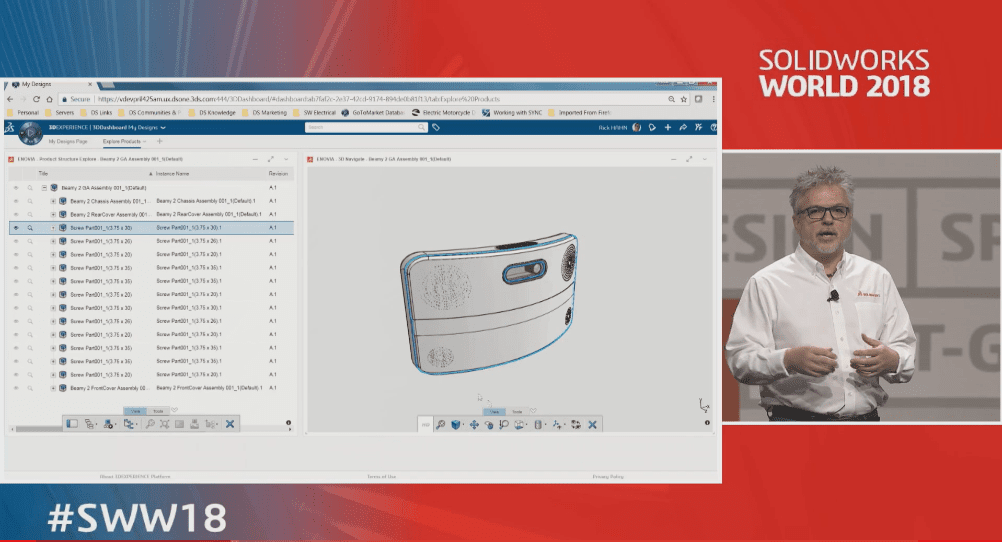Toggle visibility of Beamy 2 RearCover Assembly
The height and width of the screenshot is (542, 1002).
(x=16, y=215)
